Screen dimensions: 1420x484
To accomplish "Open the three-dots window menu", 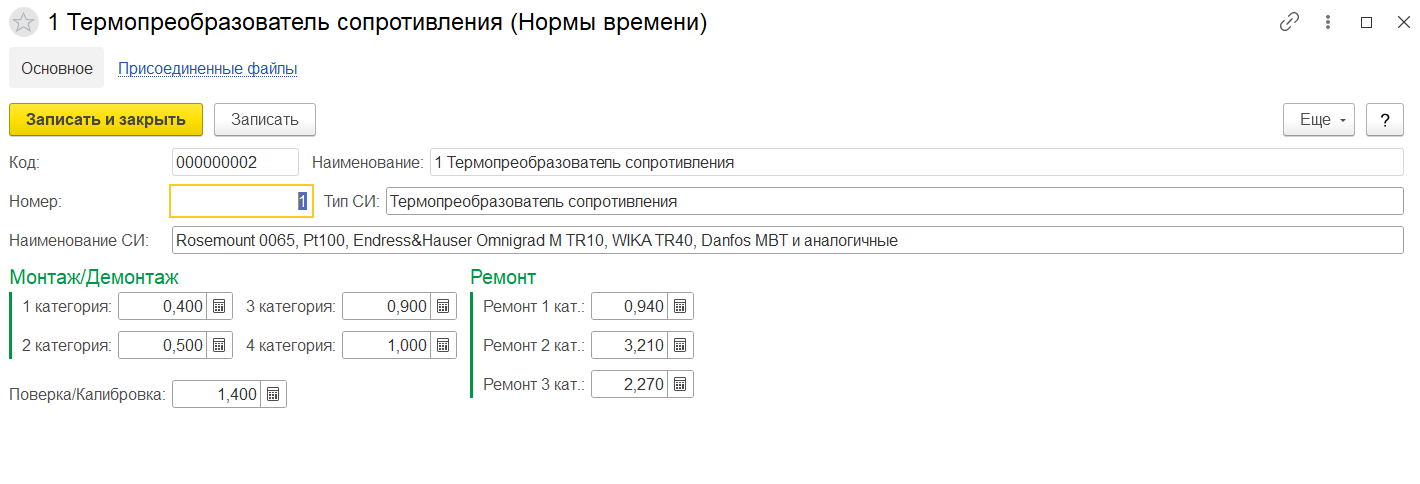I will pos(1328,22).
